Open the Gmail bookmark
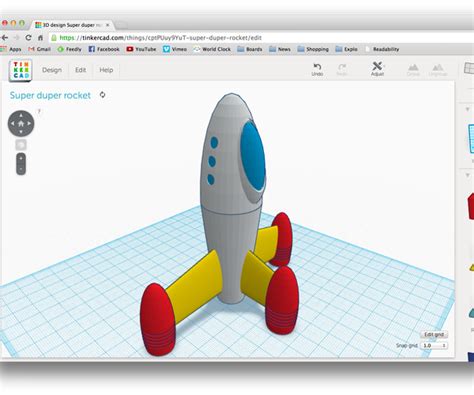Screen dimensions: 474x395 tap(40, 49)
